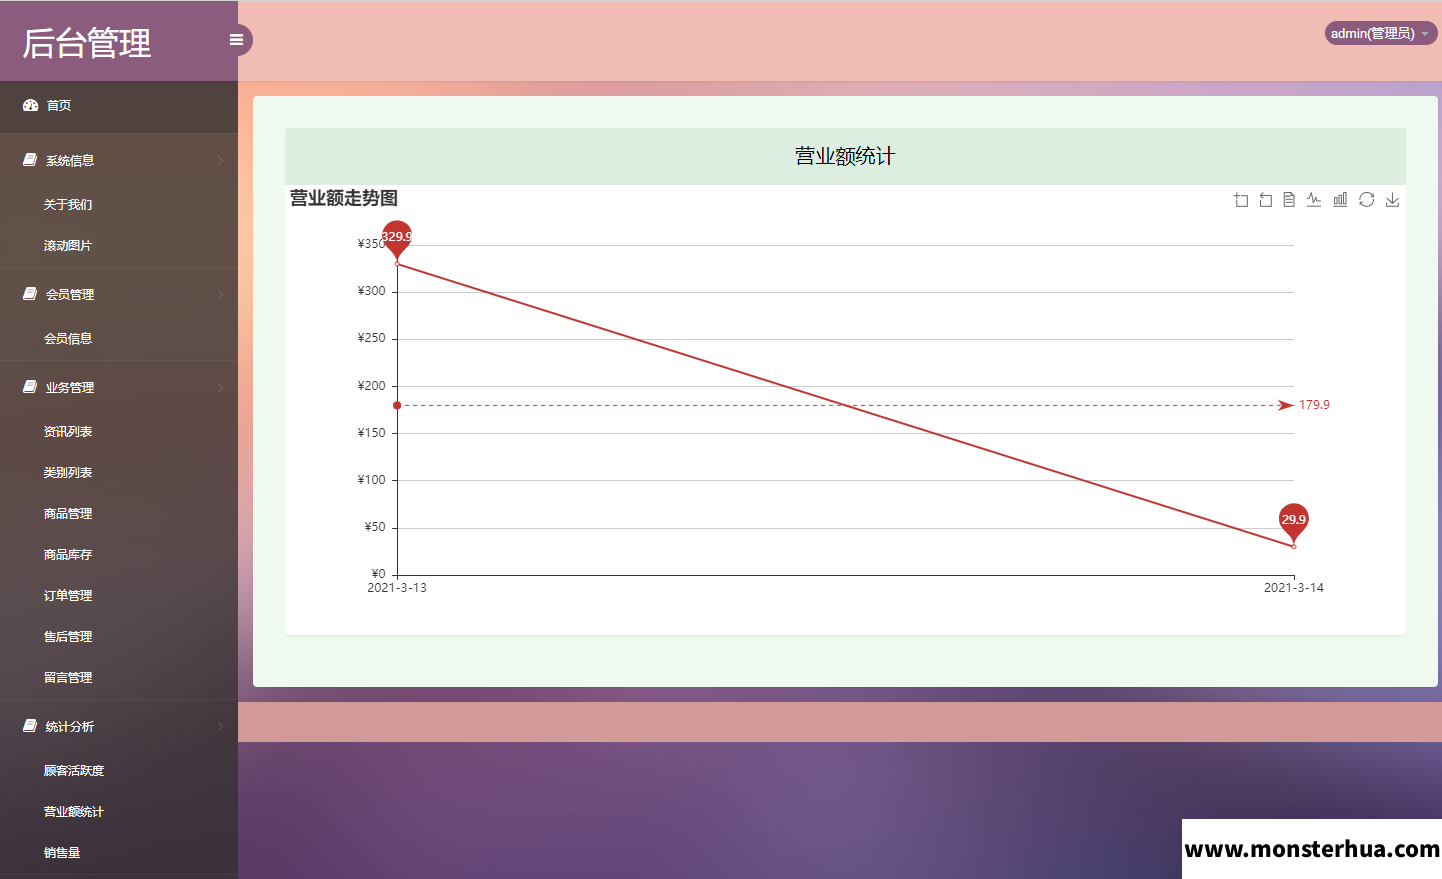1442x879 pixels.
Task: Click the ¥350 axis label
Action: 370,244
